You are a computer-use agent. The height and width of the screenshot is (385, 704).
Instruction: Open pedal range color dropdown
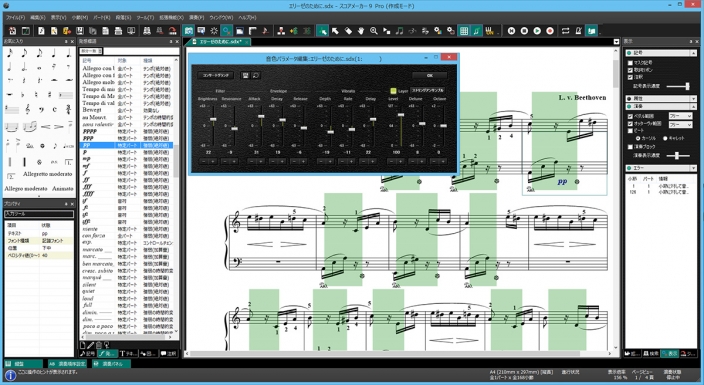tap(681, 116)
